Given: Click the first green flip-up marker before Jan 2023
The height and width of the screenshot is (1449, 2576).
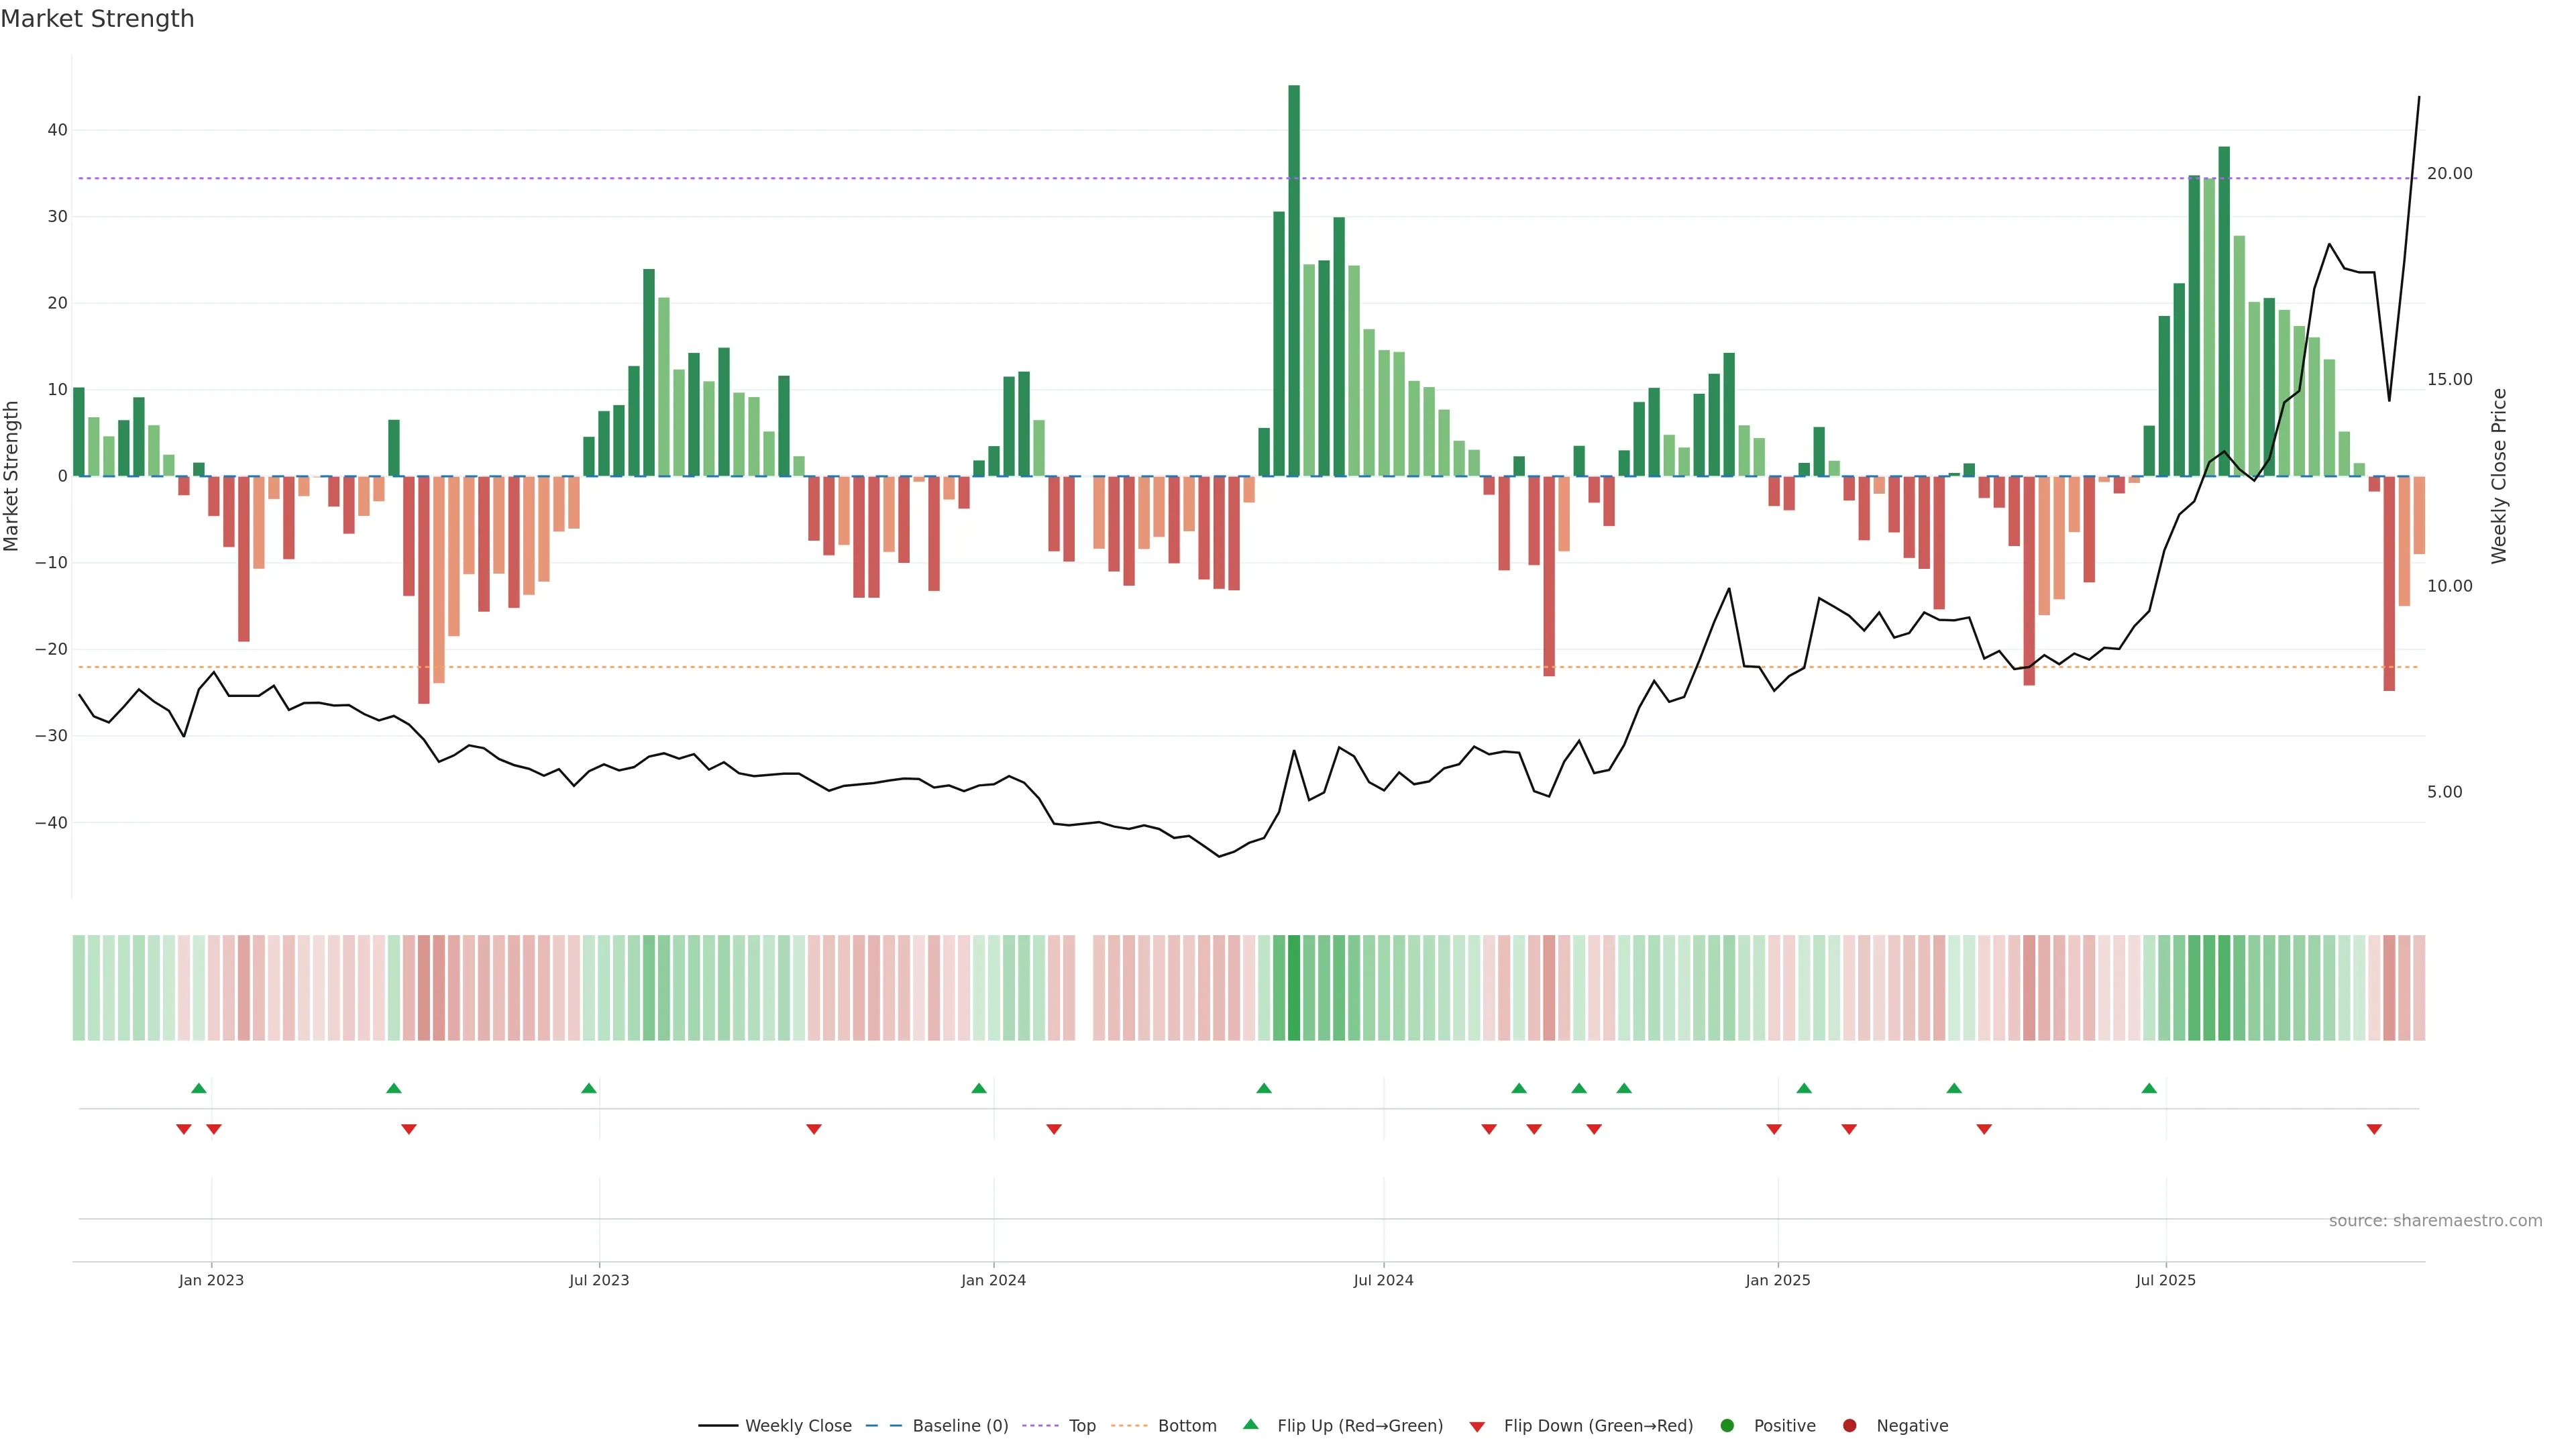Looking at the screenshot, I should coord(199,1088).
